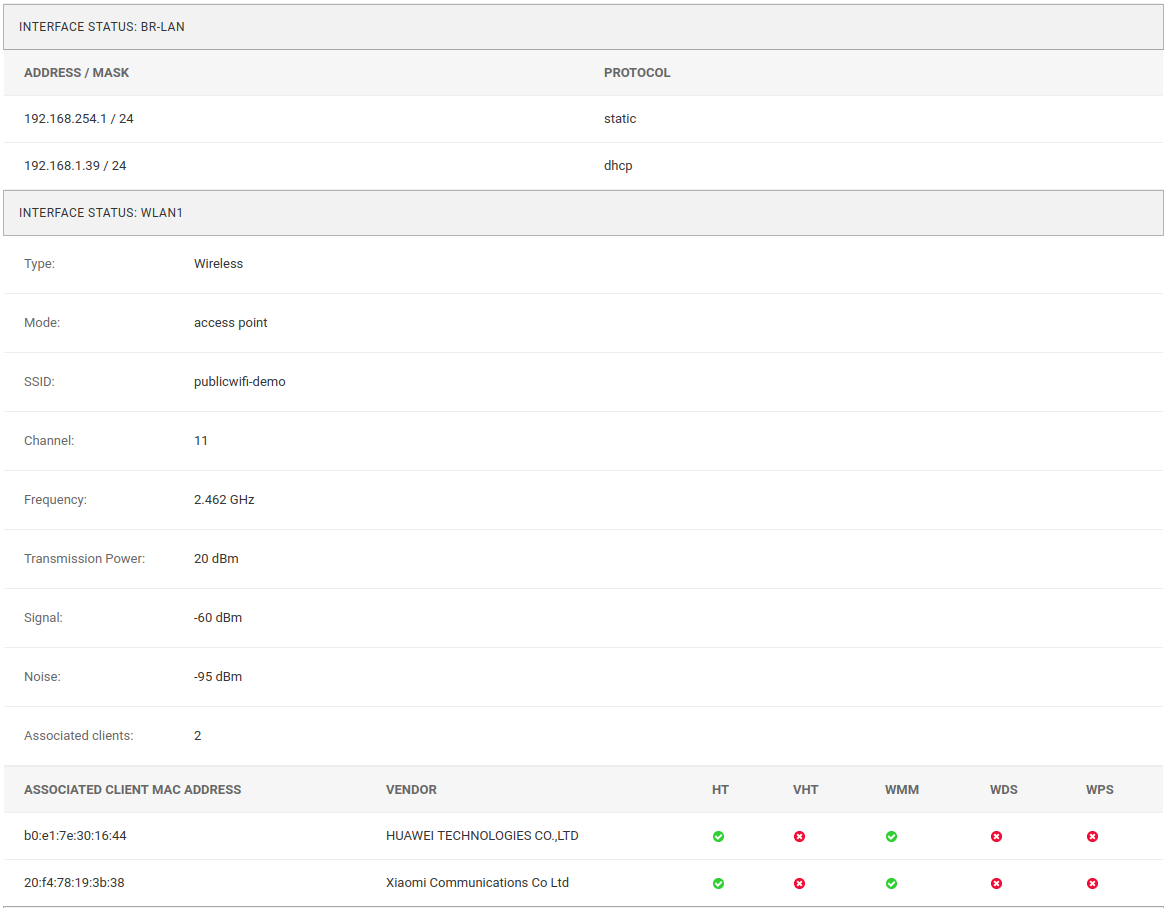Click the green HT check for Xiaomi client
1167x908 pixels.
click(718, 883)
